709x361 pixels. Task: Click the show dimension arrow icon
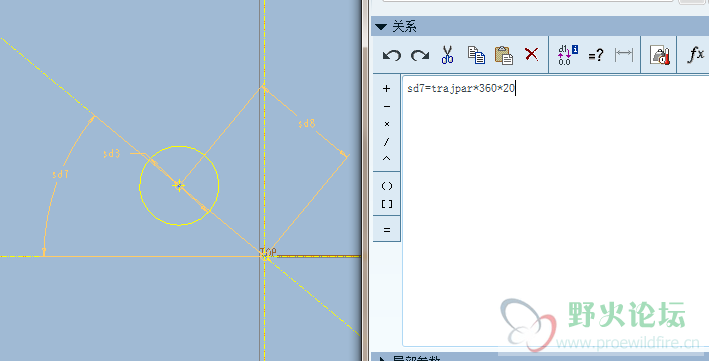click(624, 54)
